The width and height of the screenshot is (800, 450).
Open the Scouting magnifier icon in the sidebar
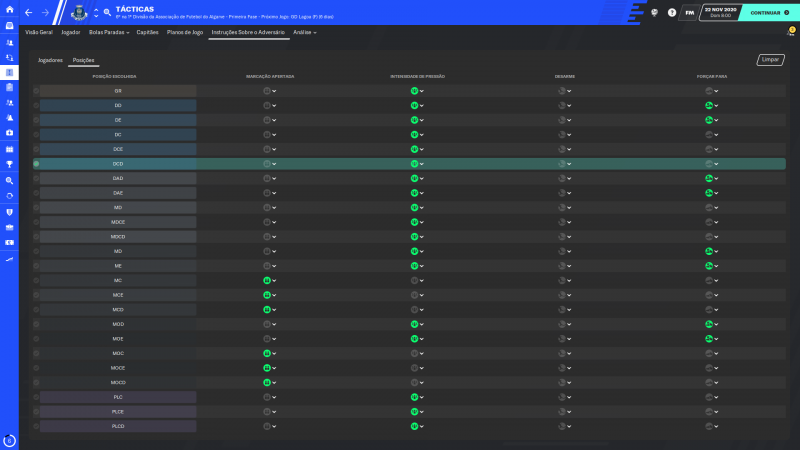click(9, 181)
